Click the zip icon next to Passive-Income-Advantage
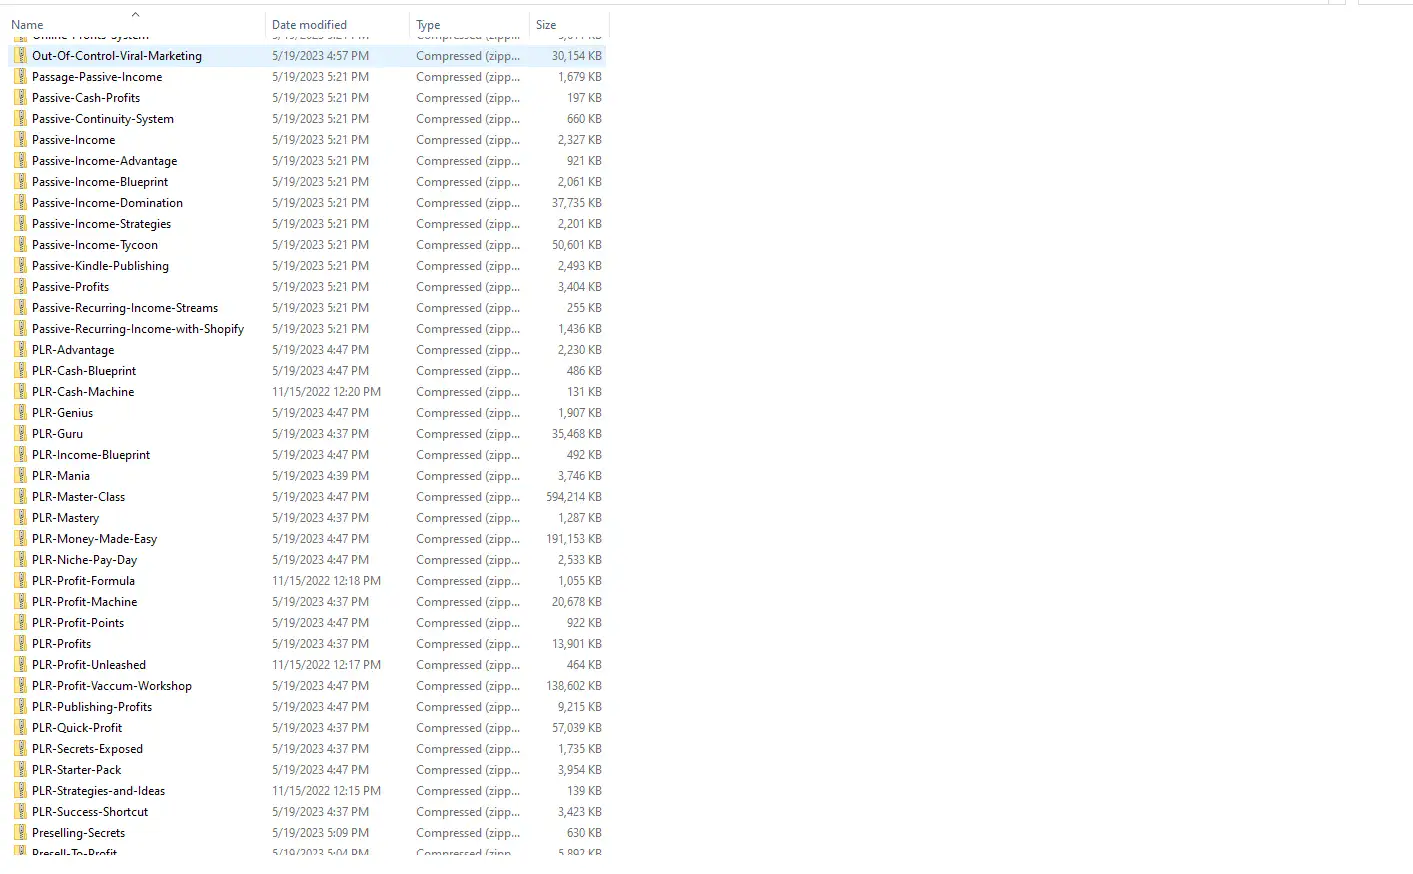The image size is (1413, 874). click(x=20, y=160)
